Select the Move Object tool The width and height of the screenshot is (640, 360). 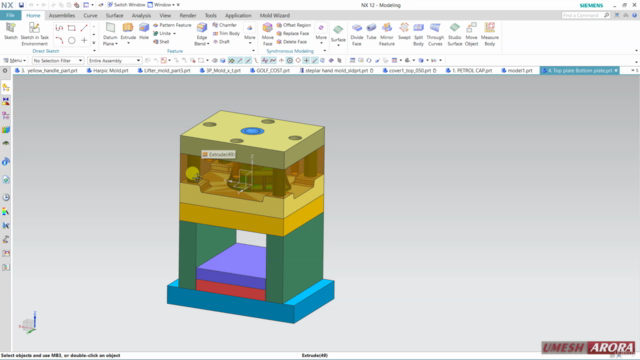(x=471, y=34)
